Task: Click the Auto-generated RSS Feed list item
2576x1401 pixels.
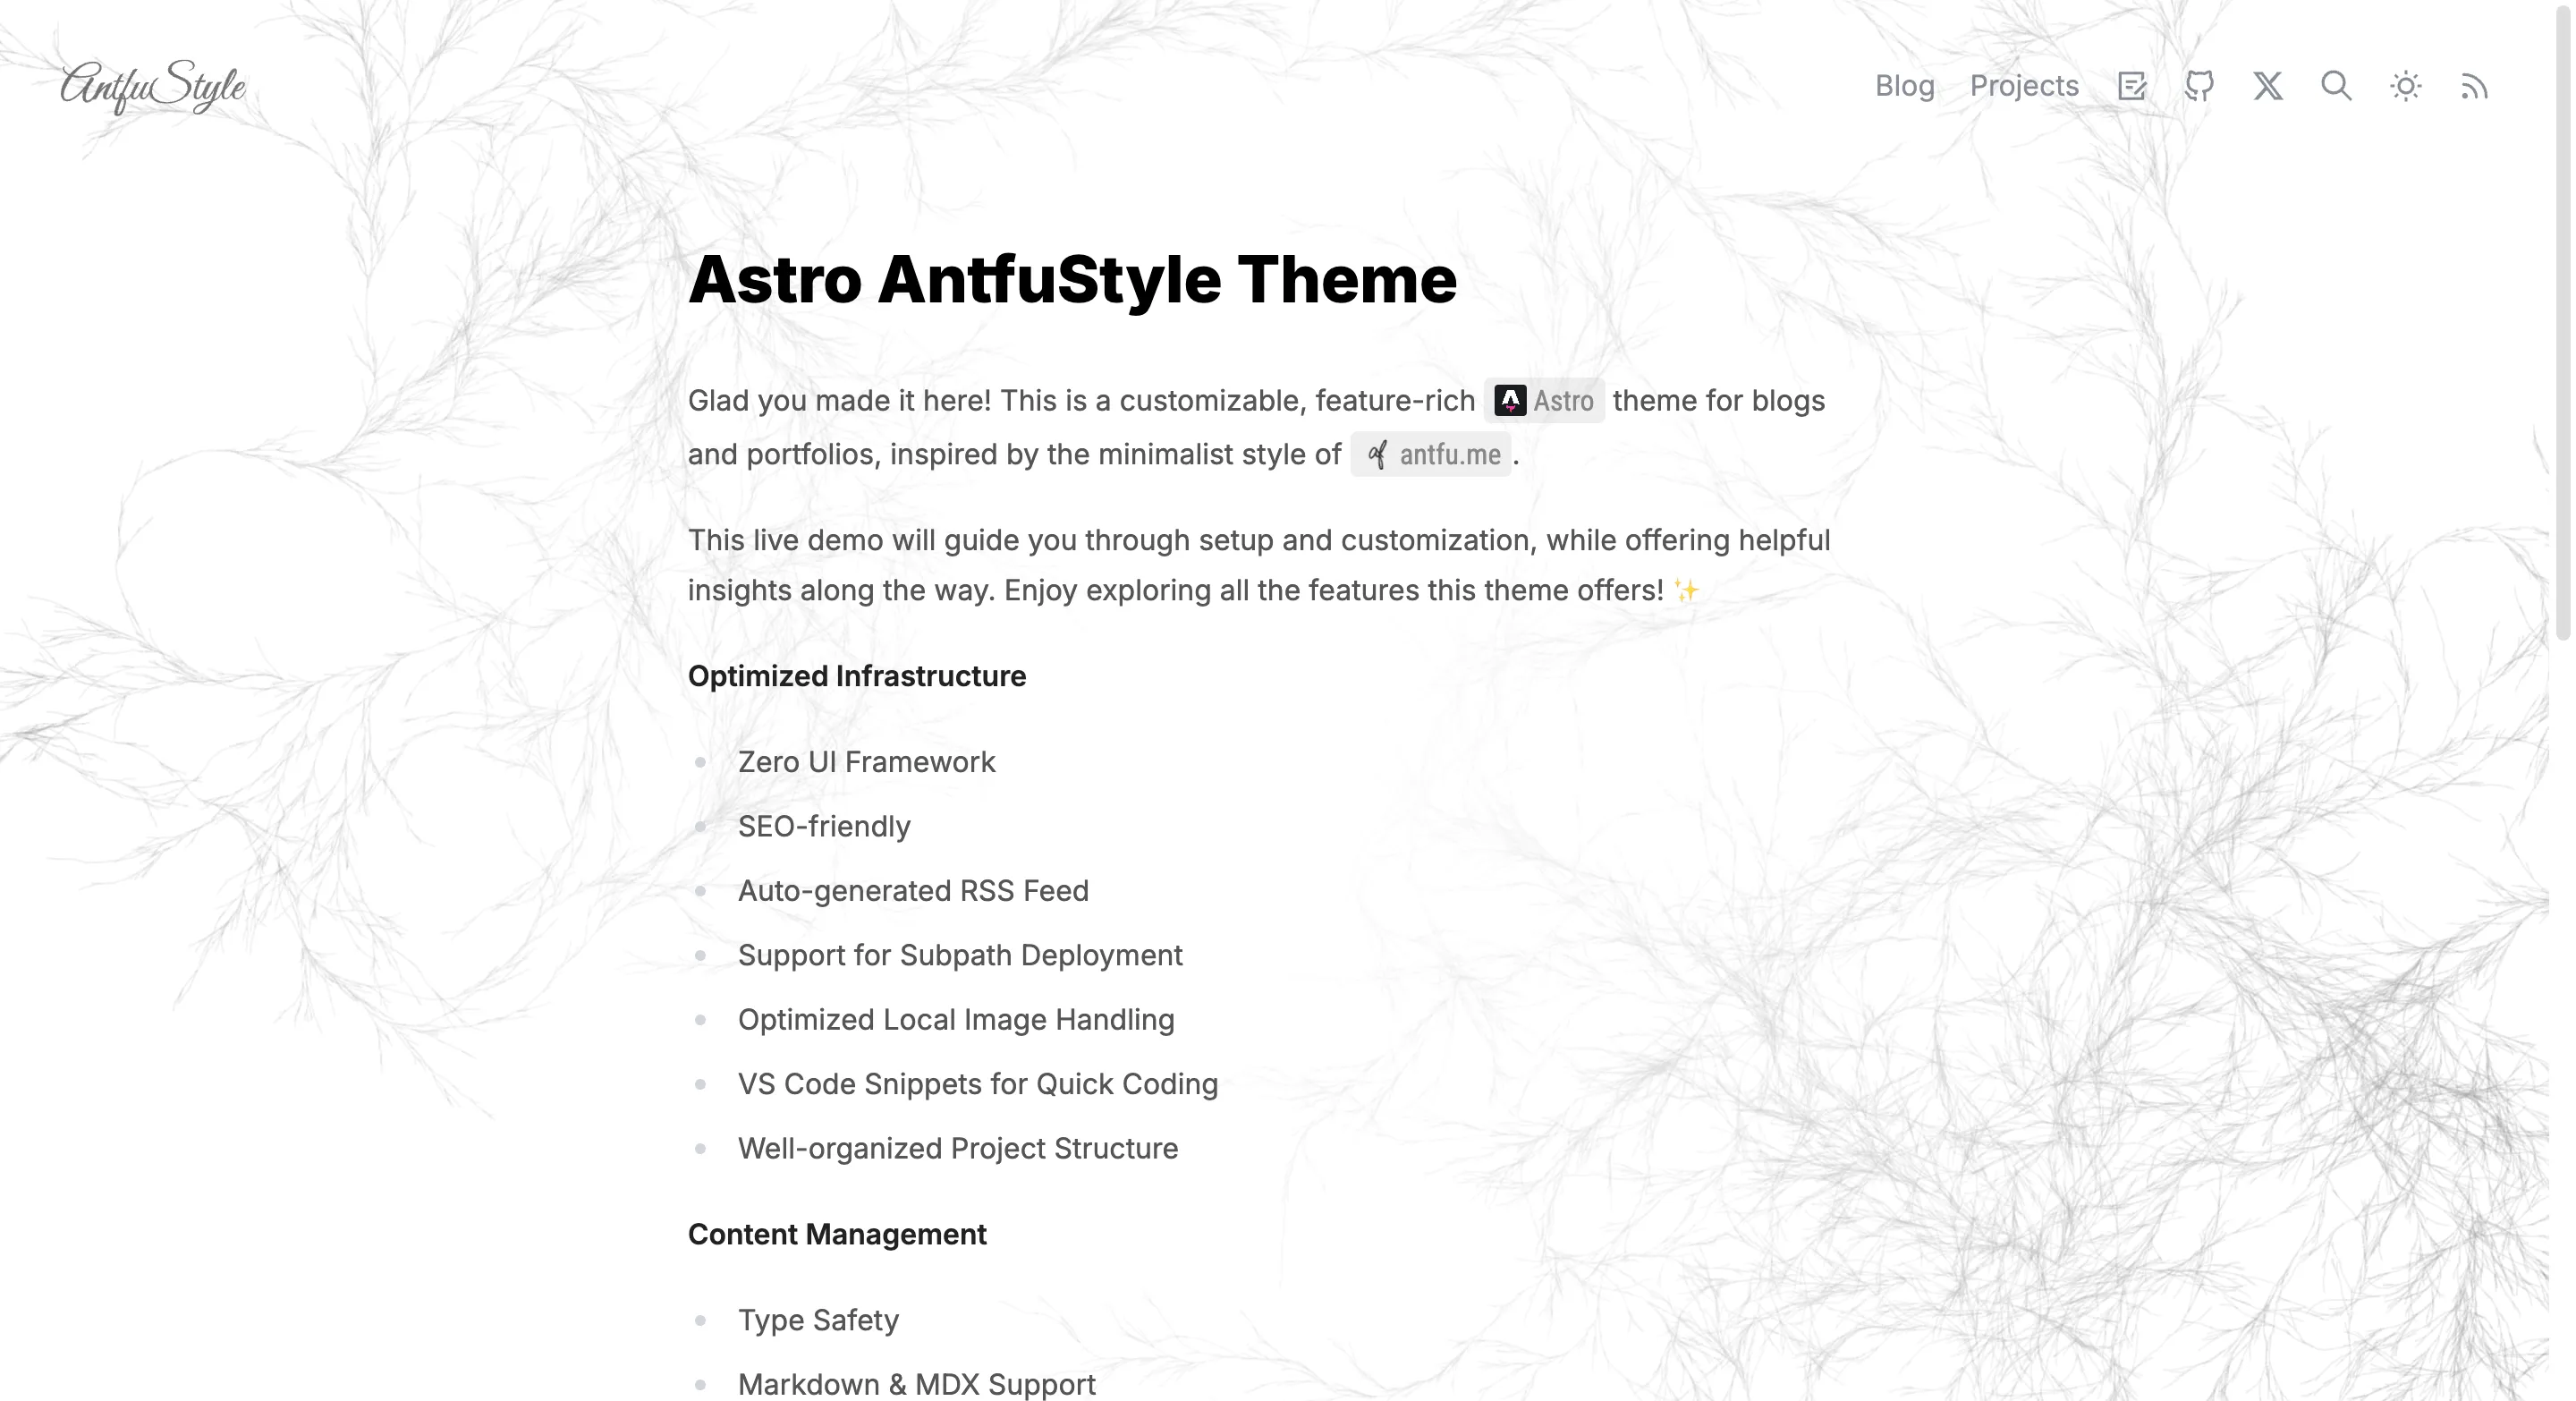Action: 912,891
